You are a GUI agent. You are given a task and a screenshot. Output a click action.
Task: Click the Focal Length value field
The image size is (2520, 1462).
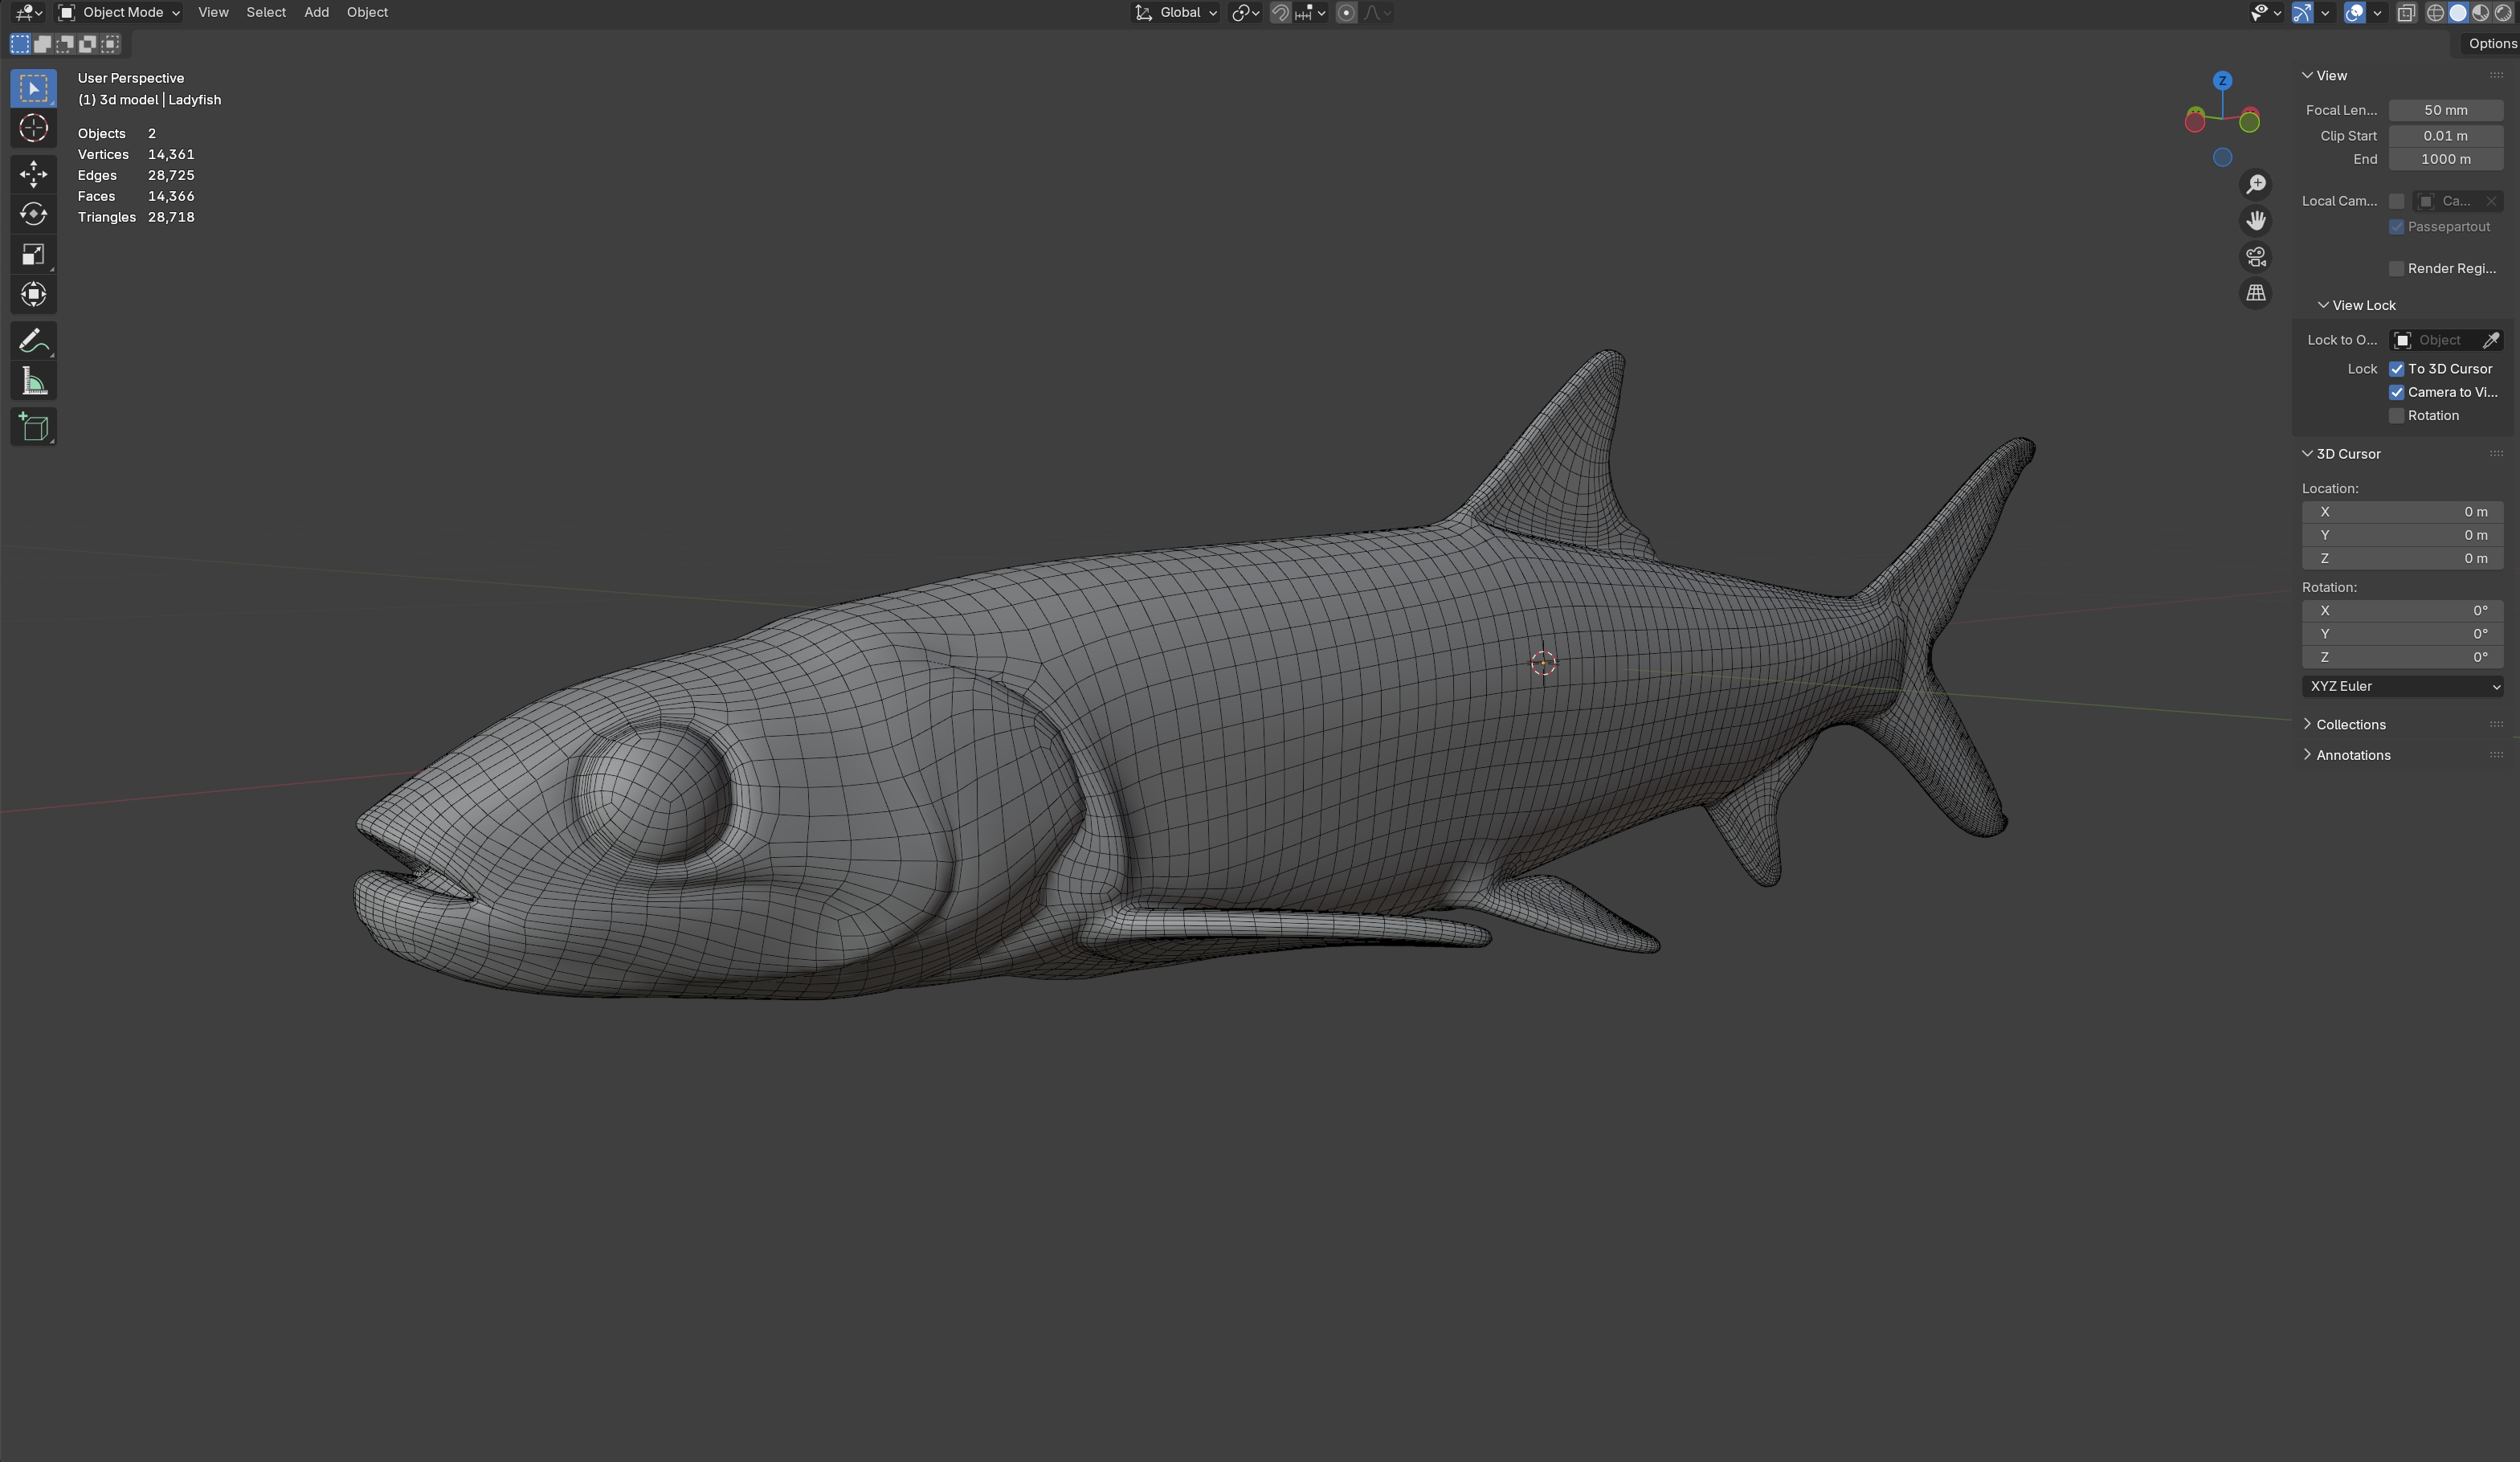coord(2445,110)
